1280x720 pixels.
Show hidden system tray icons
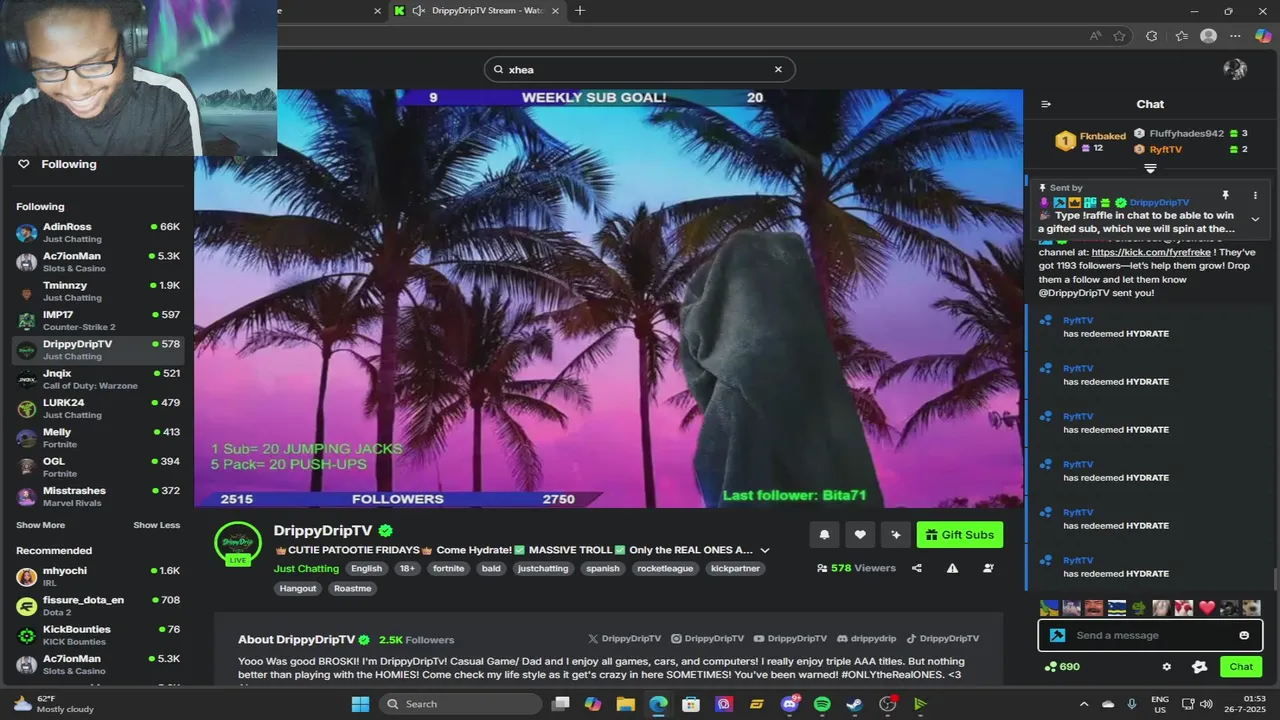click(x=1084, y=704)
